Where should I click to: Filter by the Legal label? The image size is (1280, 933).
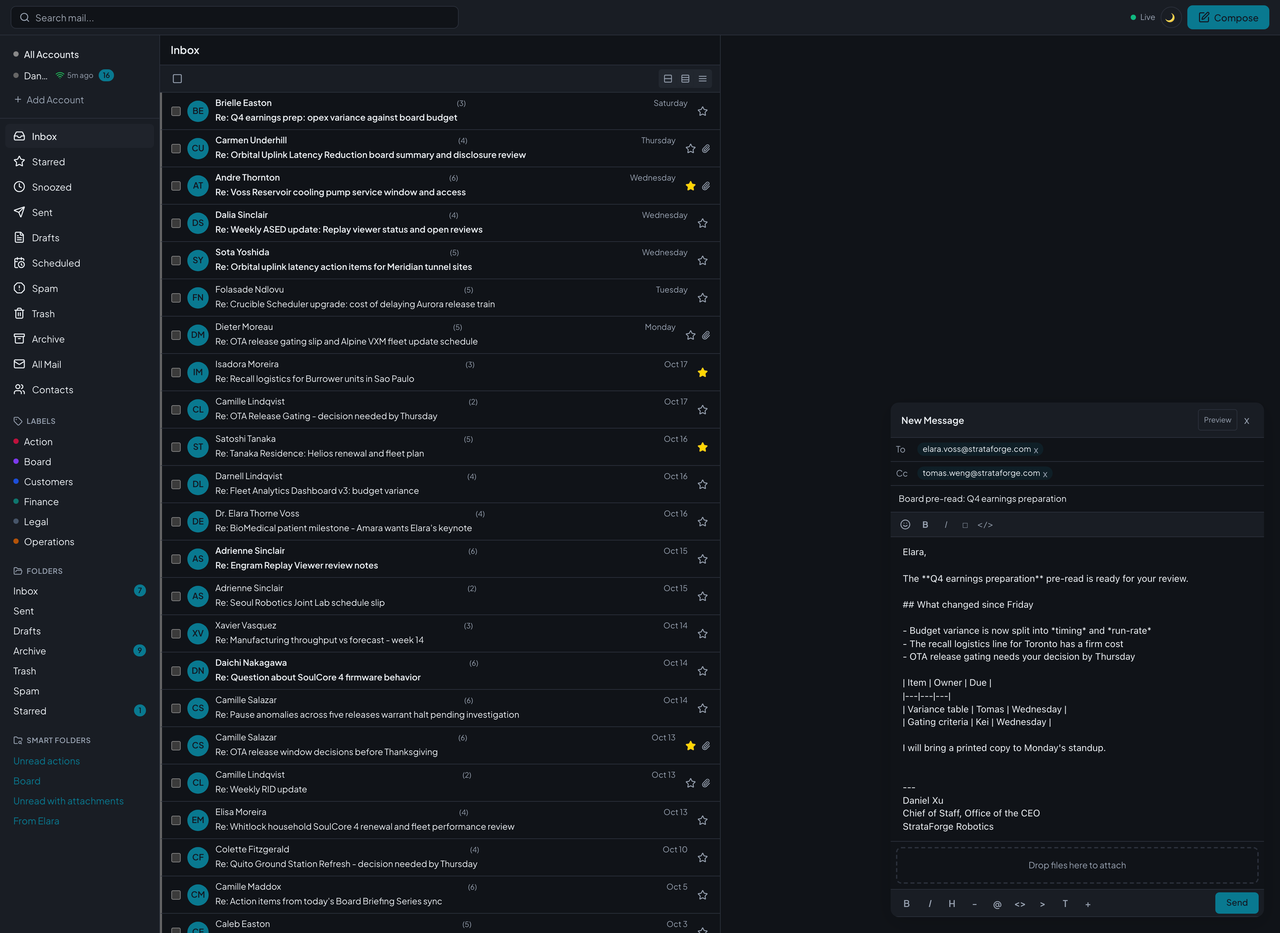(x=36, y=522)
